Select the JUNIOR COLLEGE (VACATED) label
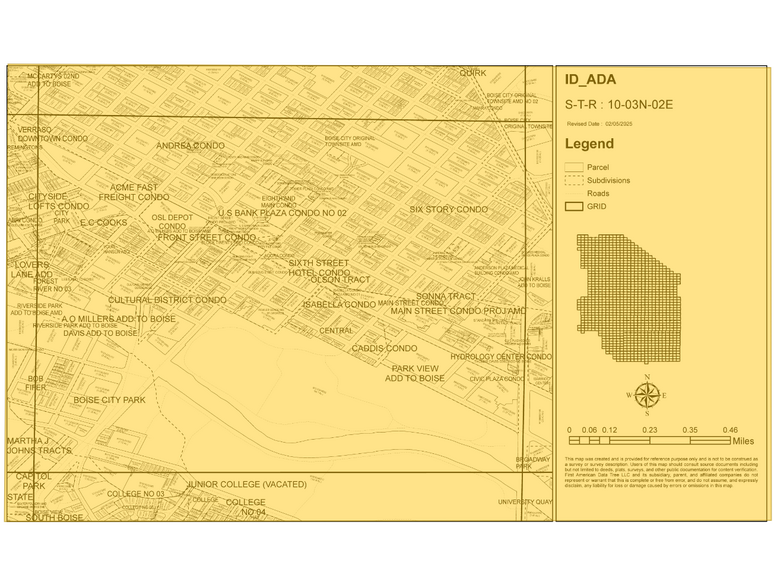The width and height of the screenshot is (774, 588). pyautogui.click(x=246, y=484)
